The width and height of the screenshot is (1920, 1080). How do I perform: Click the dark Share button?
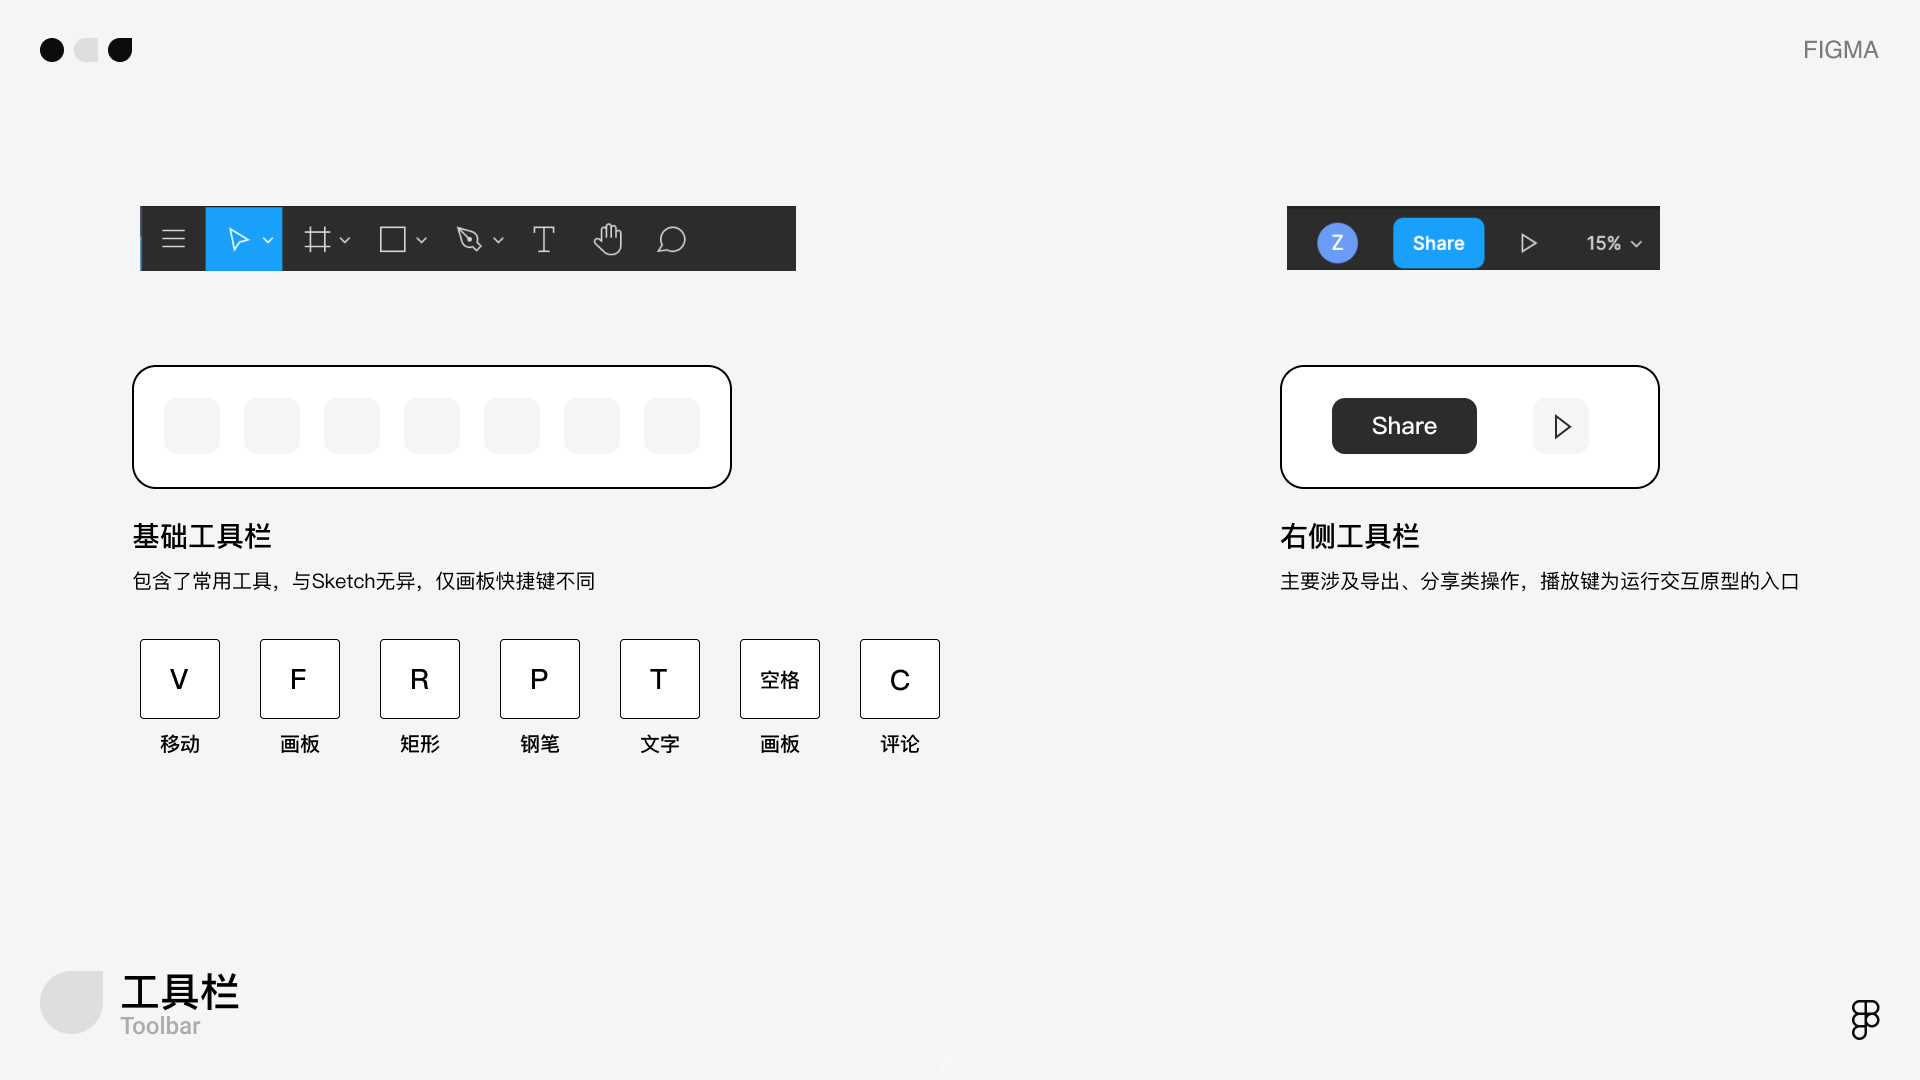click(1404, 426)
